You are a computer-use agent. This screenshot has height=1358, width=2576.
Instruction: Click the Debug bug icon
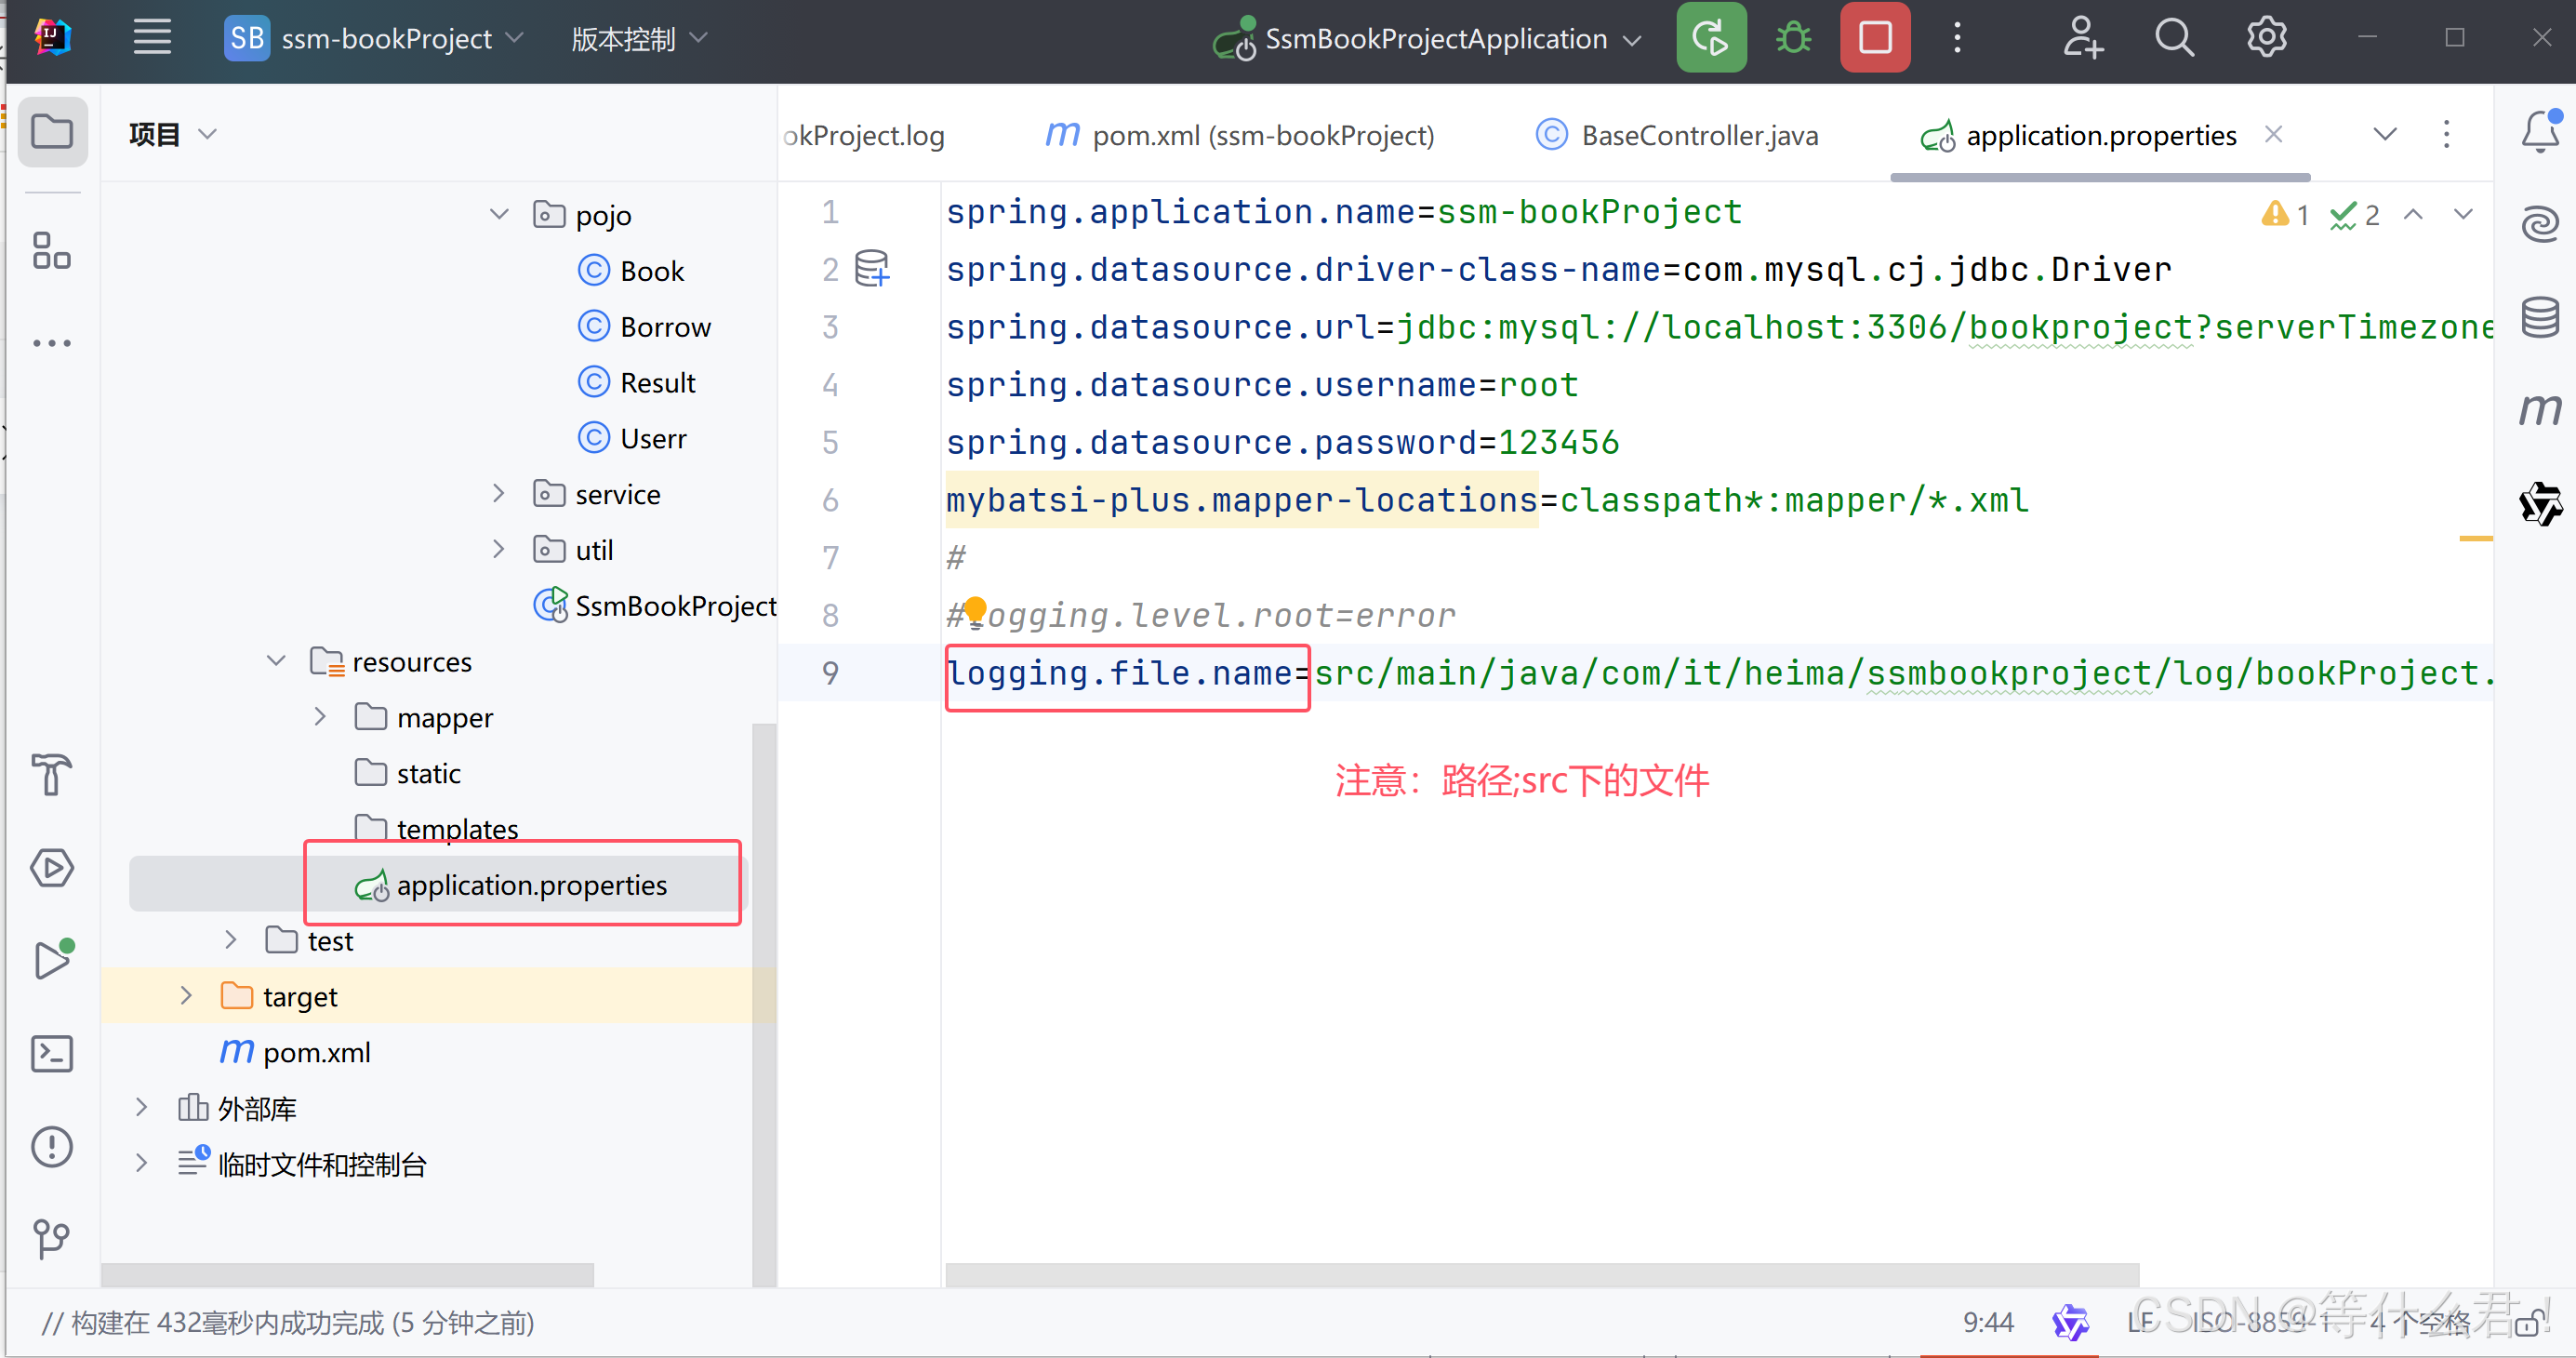click(1793, 38)
